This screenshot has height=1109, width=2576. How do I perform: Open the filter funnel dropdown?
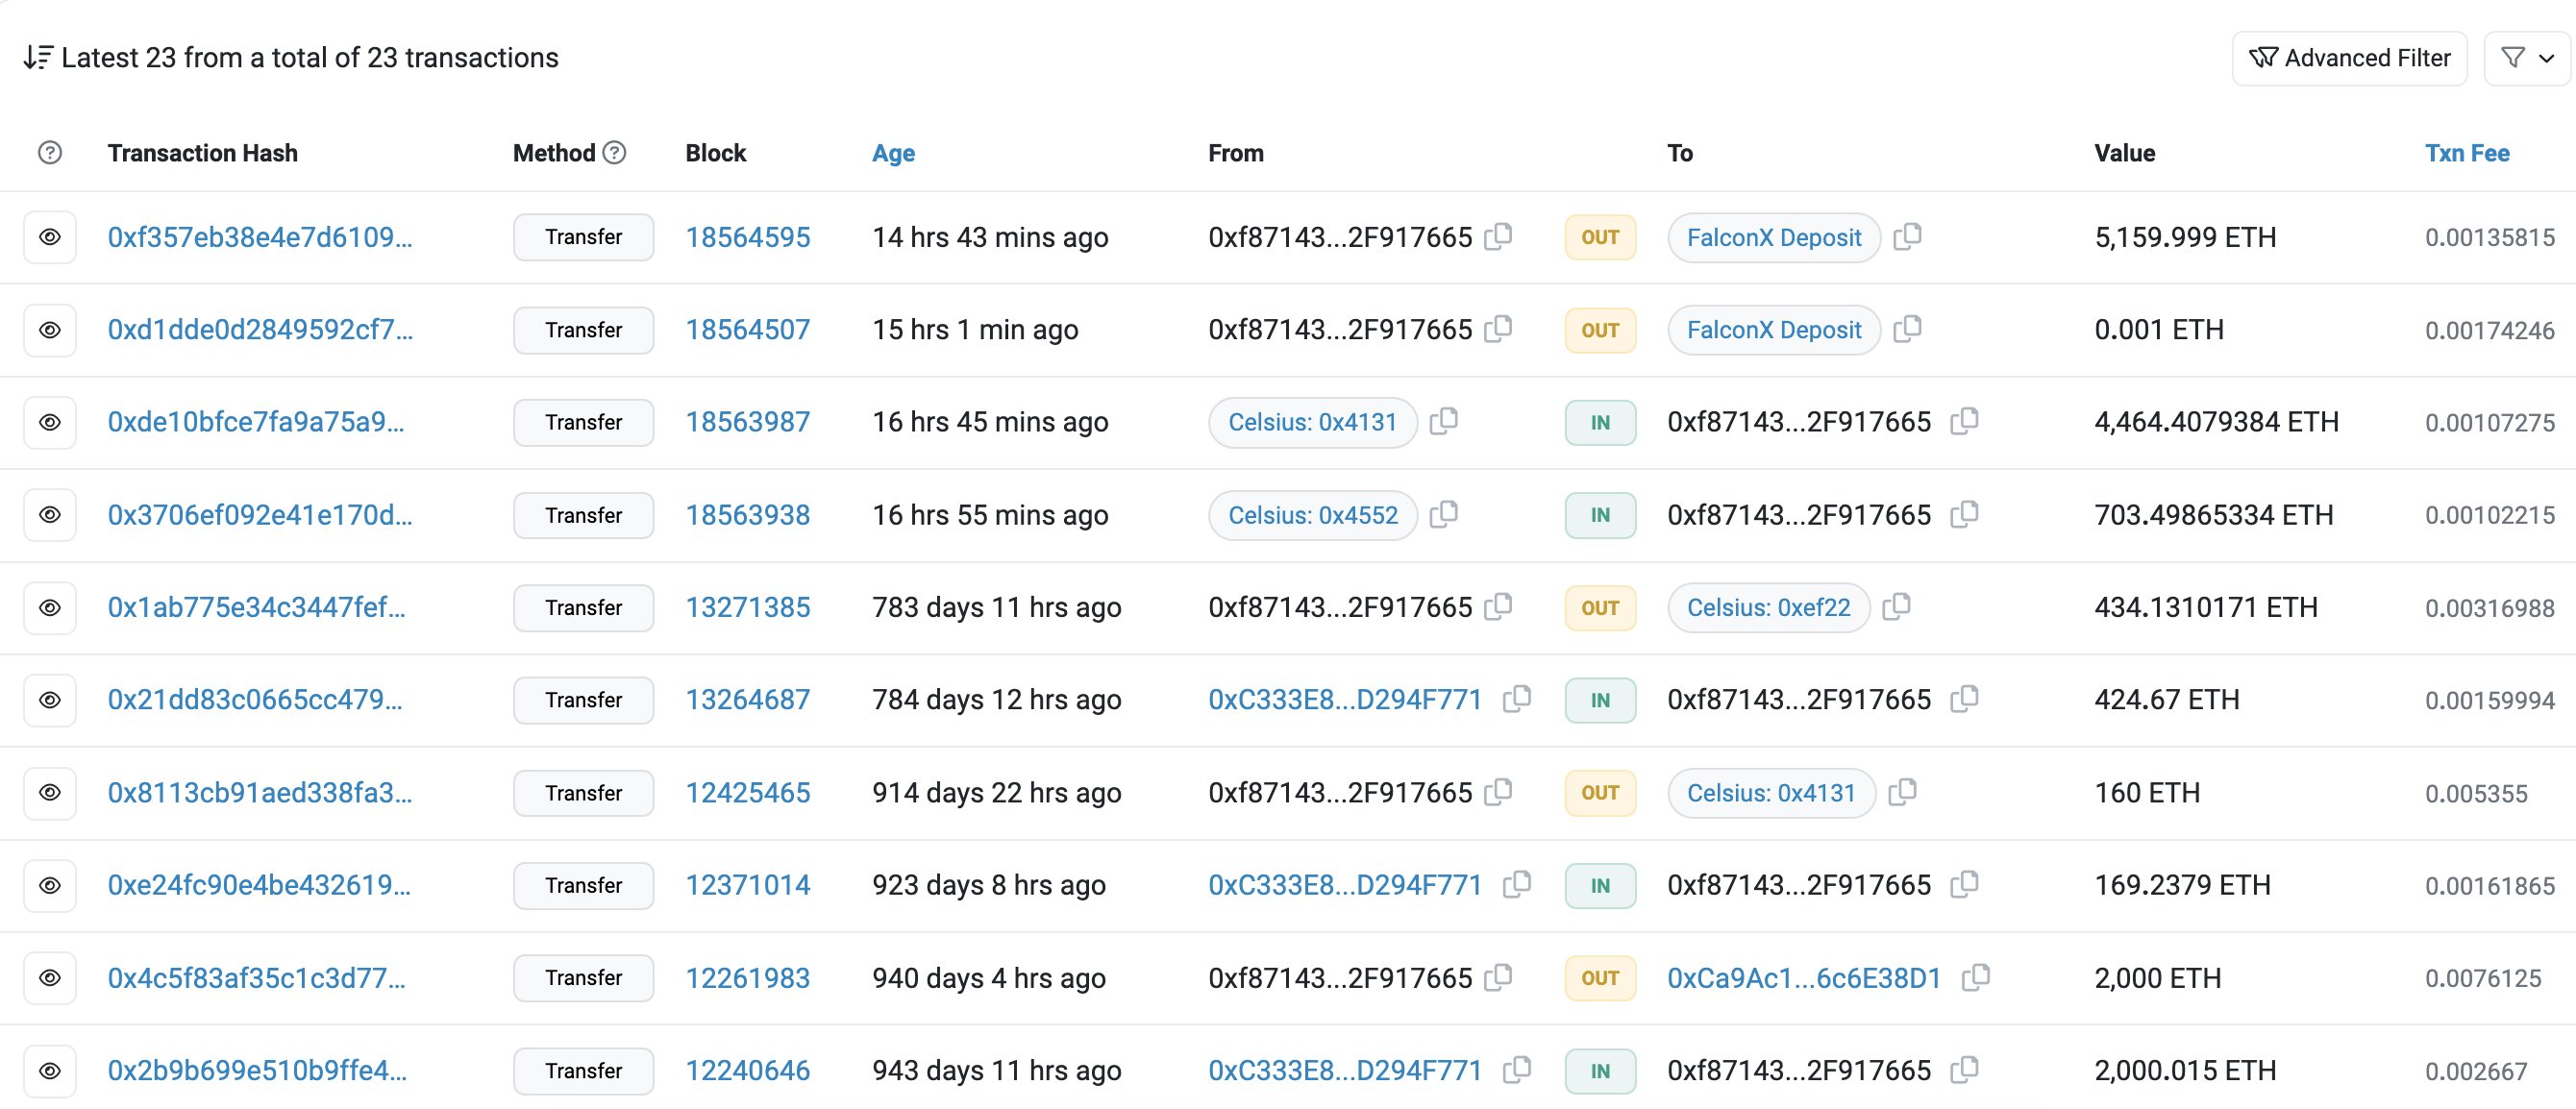2527,58
